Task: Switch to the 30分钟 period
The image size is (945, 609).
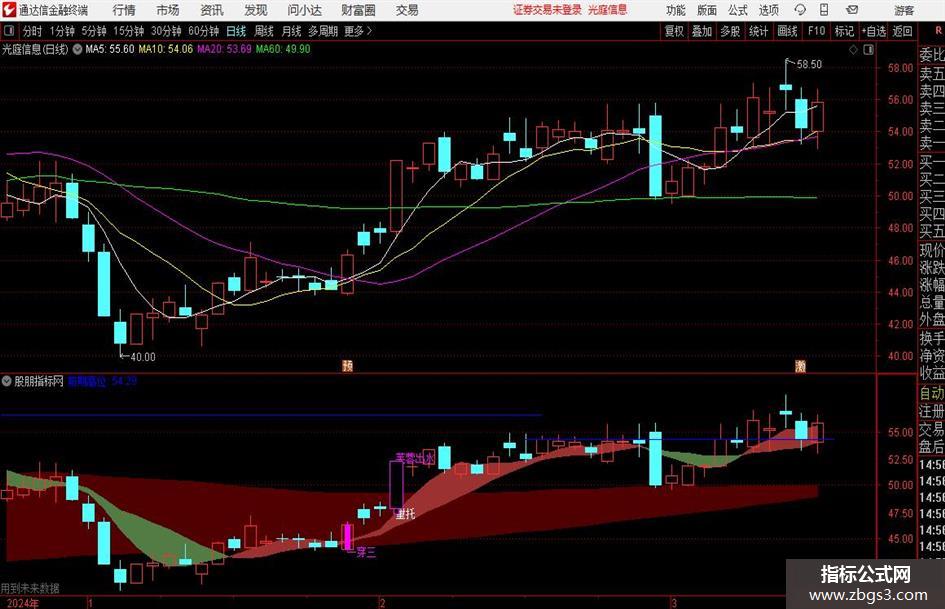Action: click(x=166, y=31)
